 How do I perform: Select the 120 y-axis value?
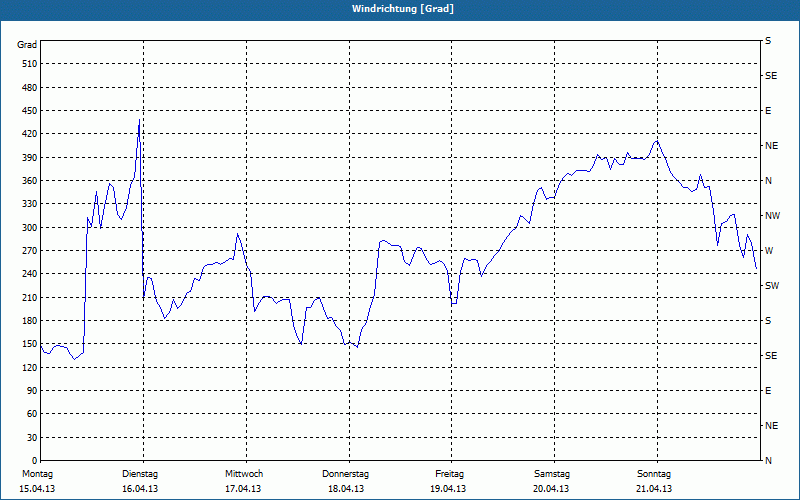[x=30, y=367]
